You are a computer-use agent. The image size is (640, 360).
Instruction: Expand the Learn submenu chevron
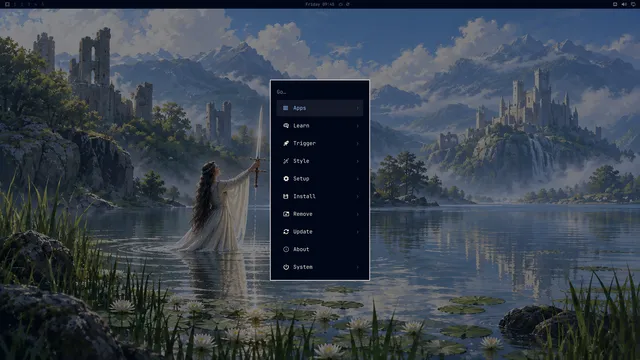coord(358,126)
